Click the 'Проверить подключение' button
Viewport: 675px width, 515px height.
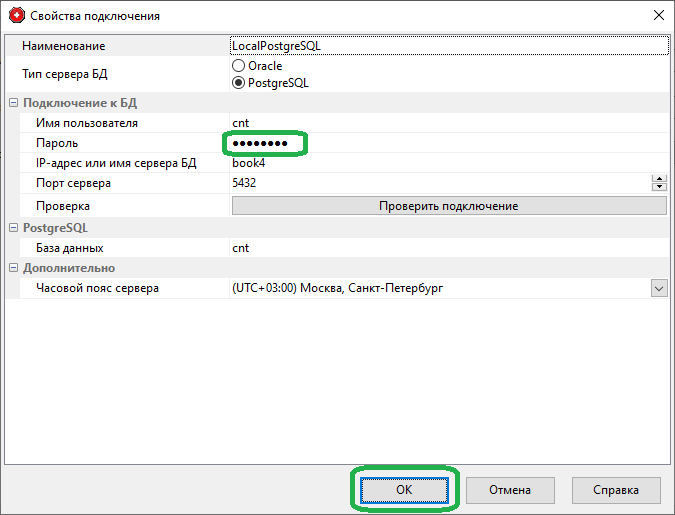tap(449, 206)
